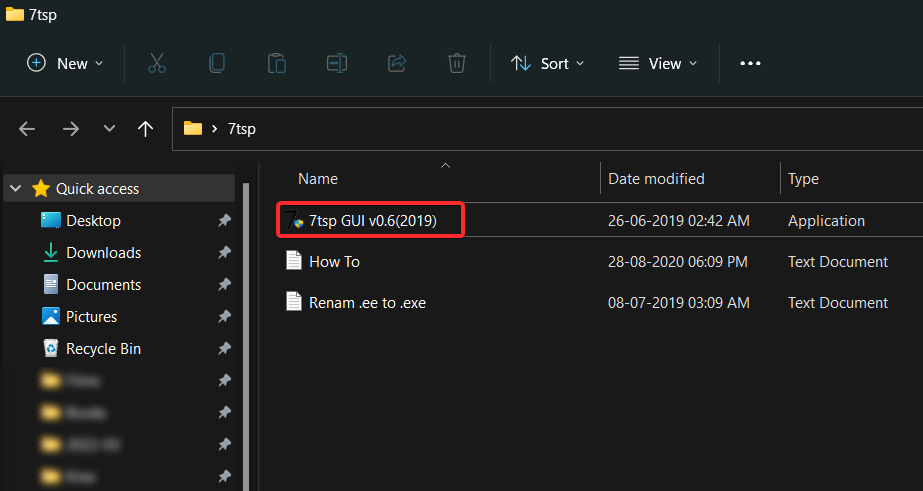
Task: Open Recycle Bin in sidebar
Action: click(x=103, y=349)
